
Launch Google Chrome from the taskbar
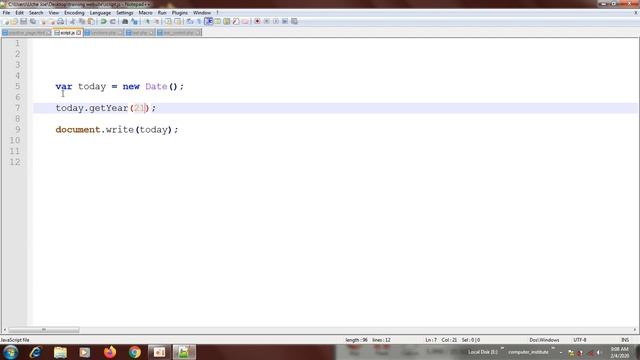point(135,352)
